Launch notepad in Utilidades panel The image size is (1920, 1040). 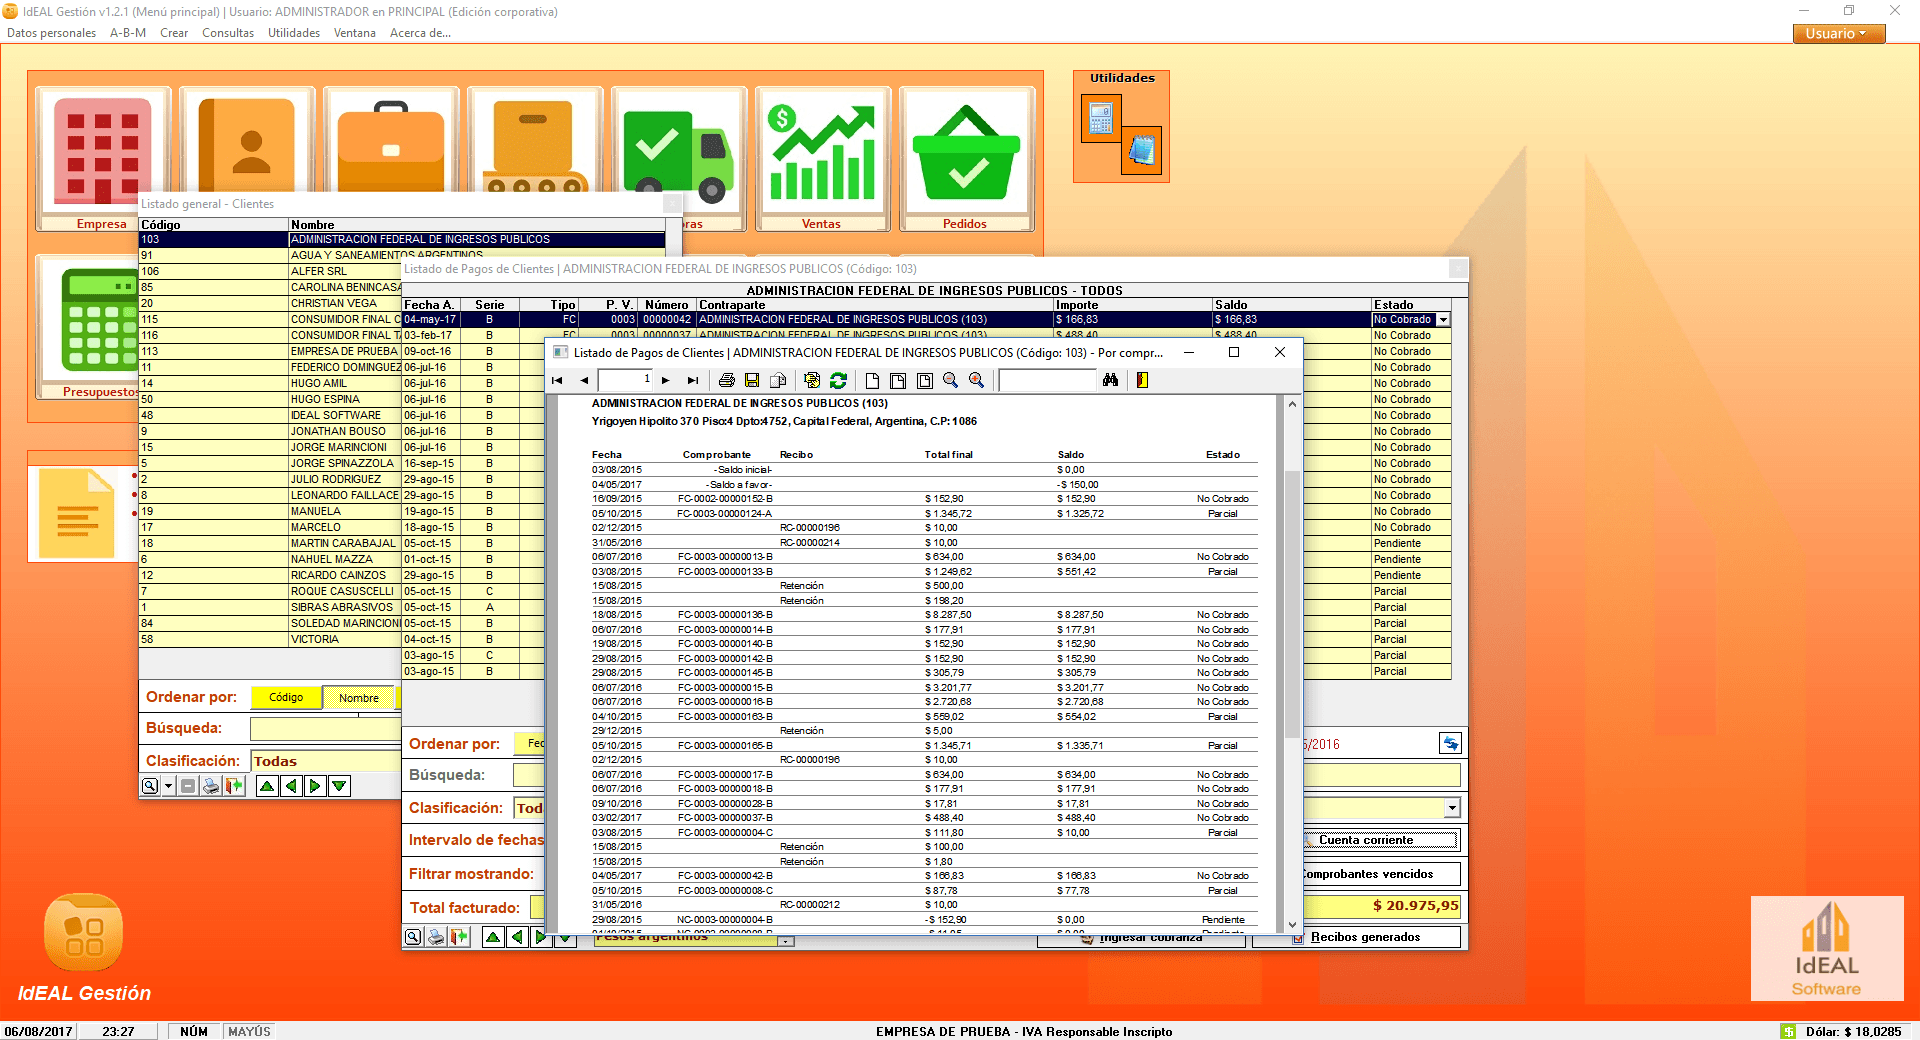point(1141,150)
